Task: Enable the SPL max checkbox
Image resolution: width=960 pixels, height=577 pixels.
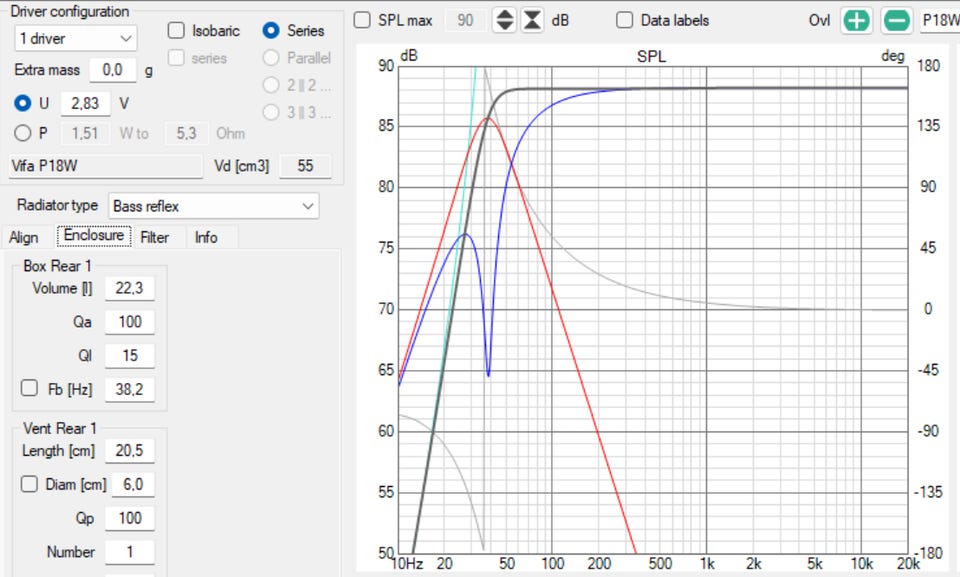Action: pos(362,20)
